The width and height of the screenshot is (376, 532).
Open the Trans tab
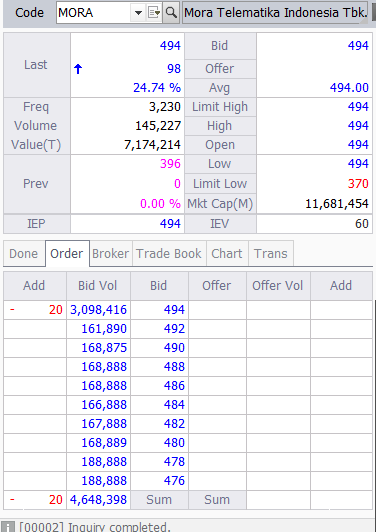(271, 253)
